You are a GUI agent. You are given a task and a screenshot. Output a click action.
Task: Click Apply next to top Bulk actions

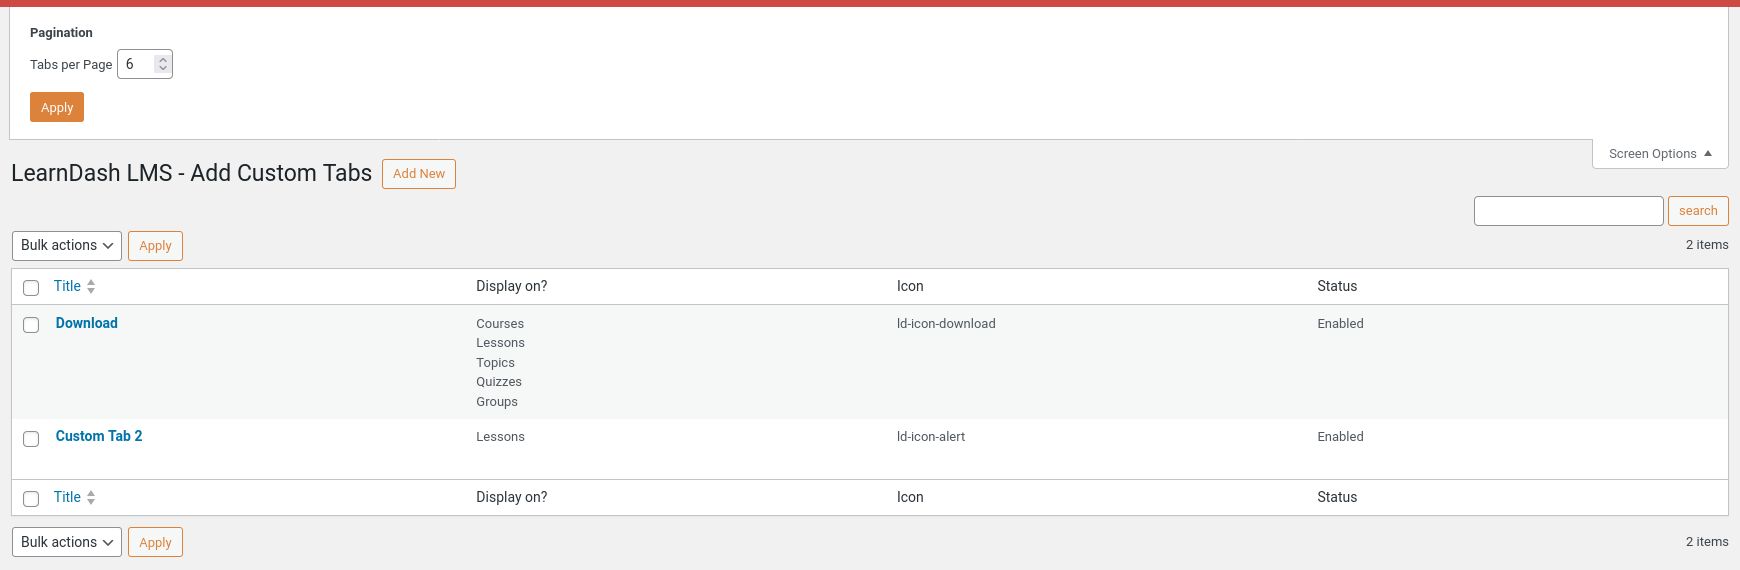tap(155, 246)
